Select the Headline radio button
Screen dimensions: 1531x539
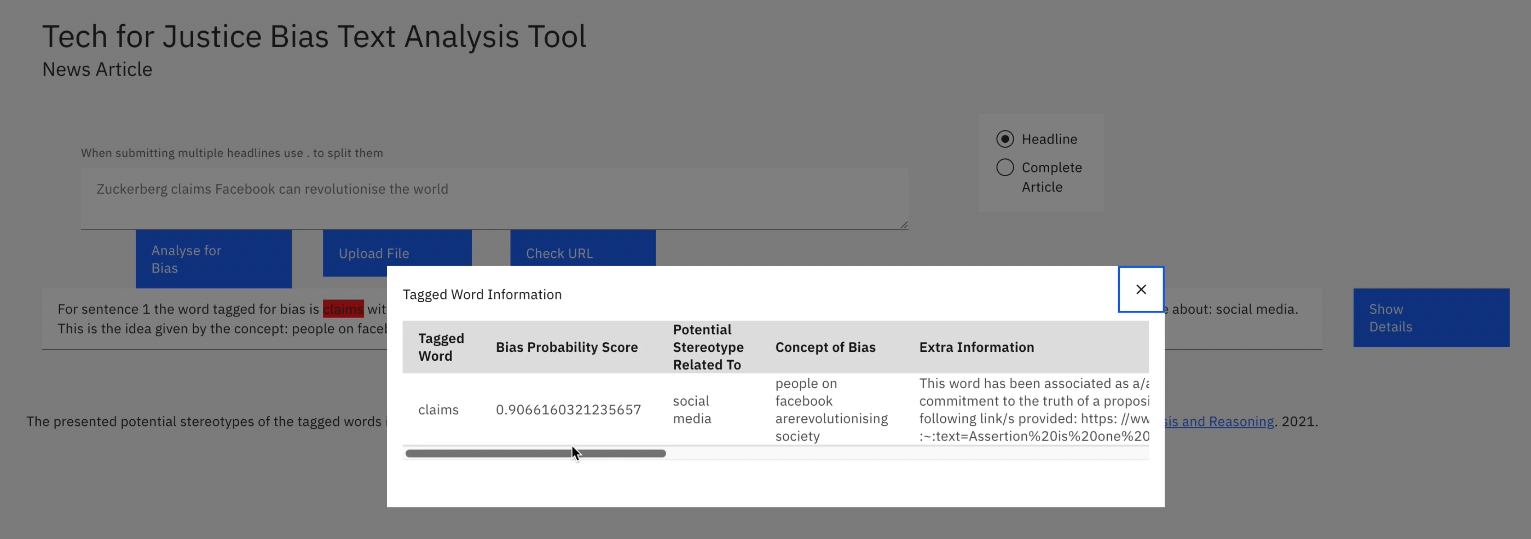[1005, 139]
